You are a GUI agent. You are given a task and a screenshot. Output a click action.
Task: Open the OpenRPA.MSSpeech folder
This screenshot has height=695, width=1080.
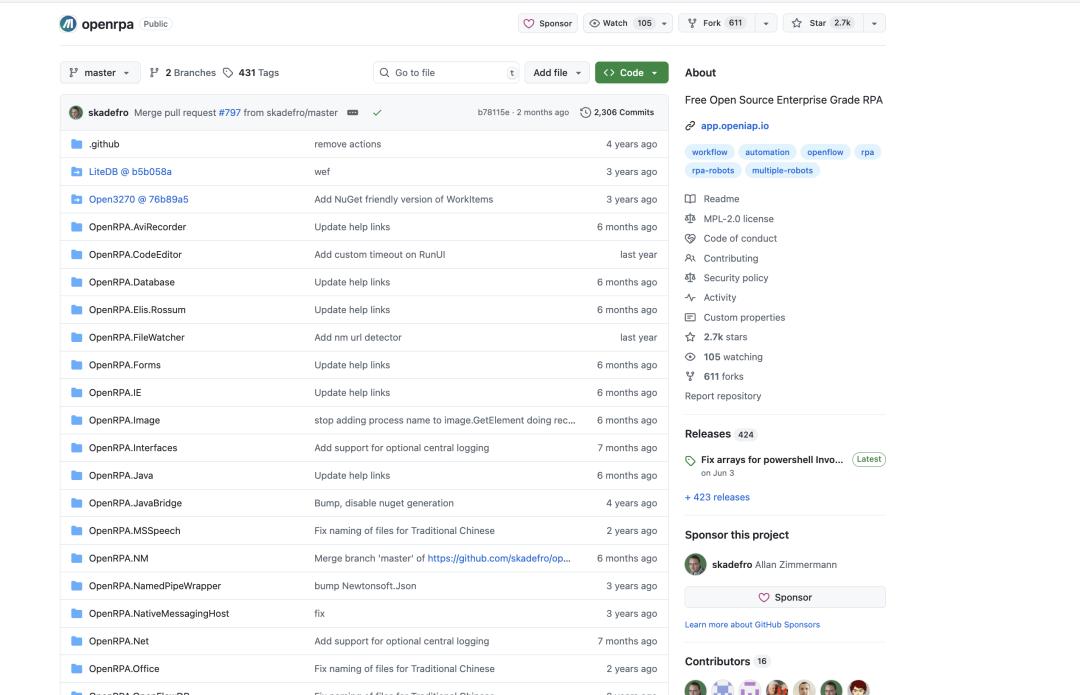pyautogui.click(x=134, y=530)
